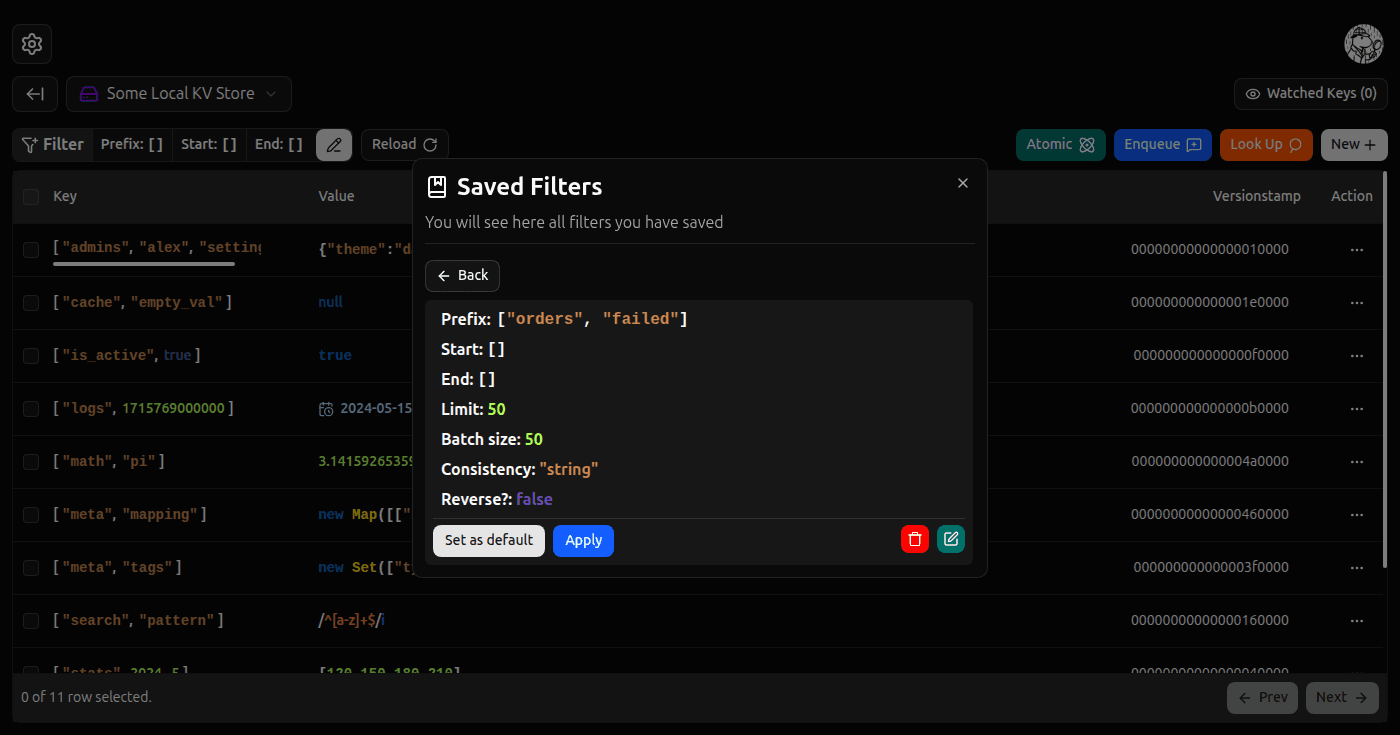1400x735 pixels.
Task: Open the settings gear icon
Action: pyautogui.click(x=32, y=44)
